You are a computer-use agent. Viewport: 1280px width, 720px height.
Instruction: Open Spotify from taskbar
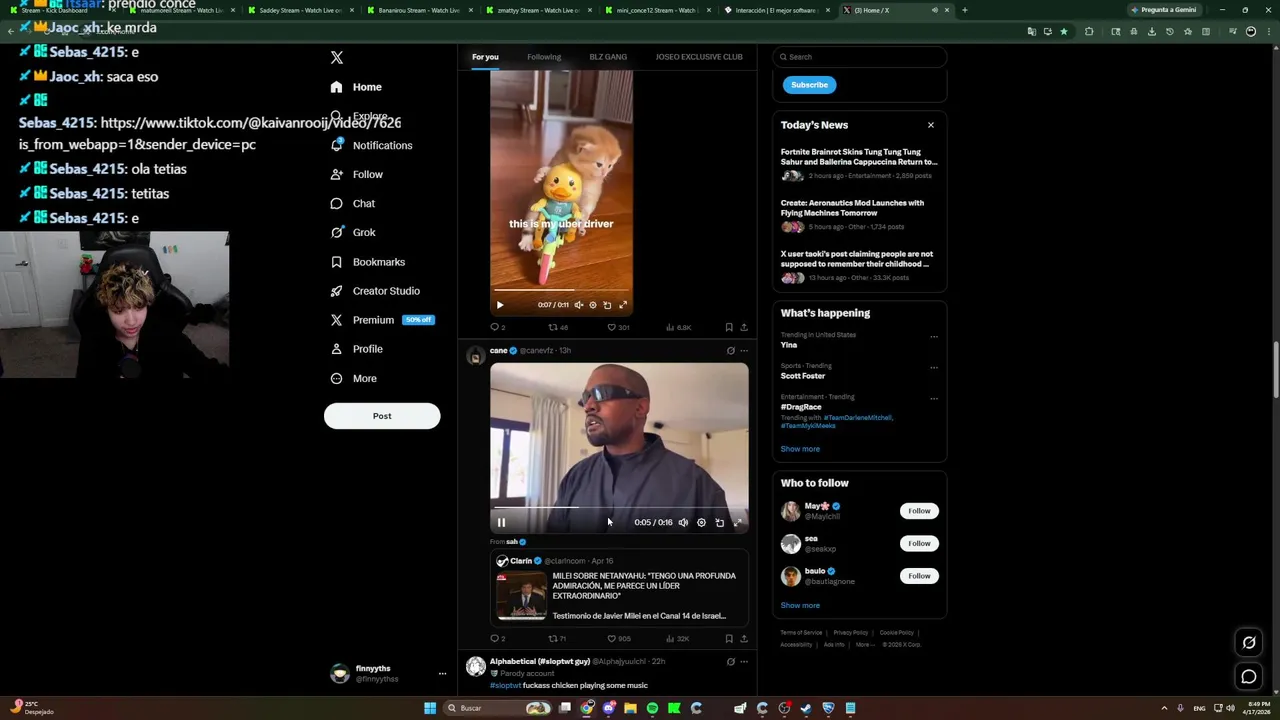(x=652, y=708)
